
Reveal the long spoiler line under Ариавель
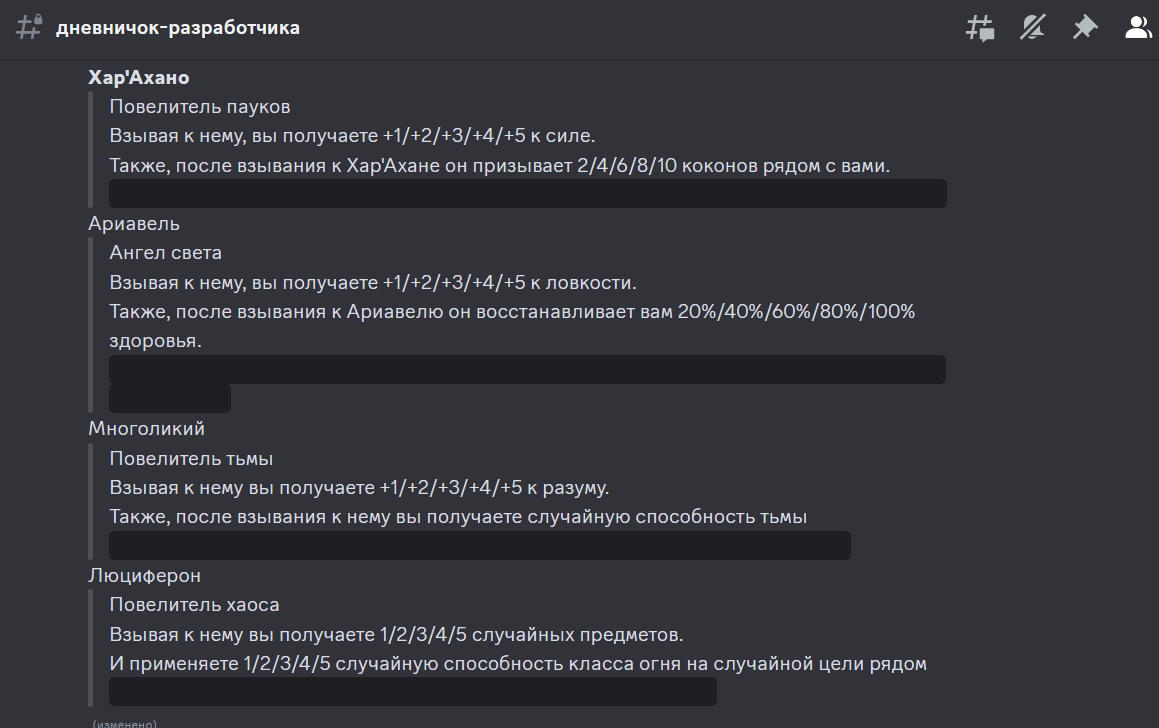point(527,369)
